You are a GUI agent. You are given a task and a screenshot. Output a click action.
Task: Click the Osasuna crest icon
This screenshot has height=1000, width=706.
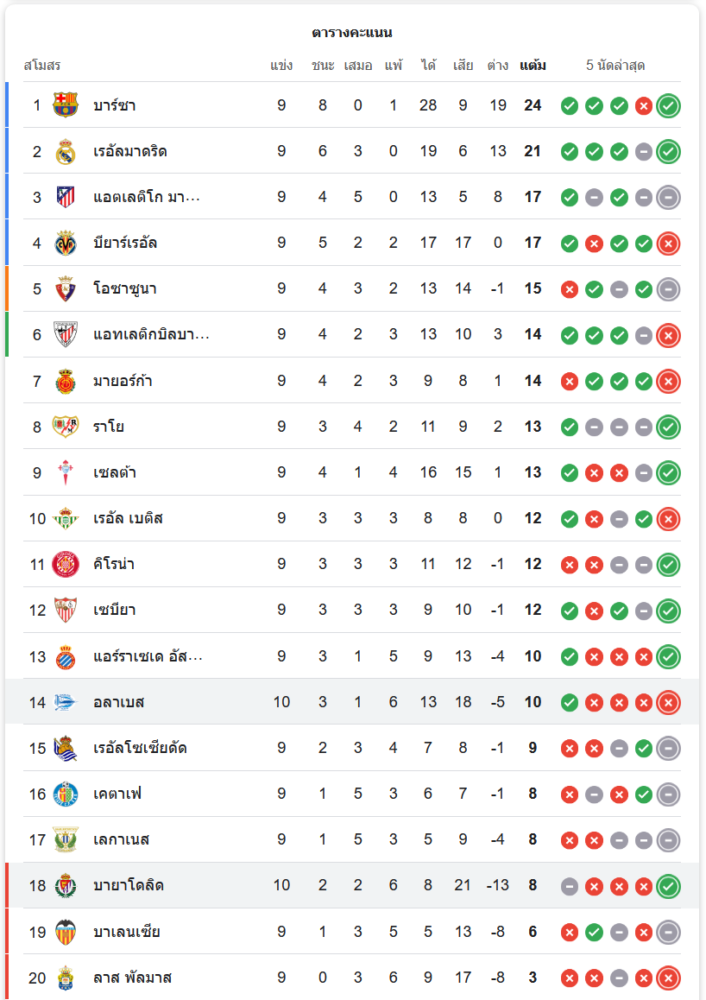point(66,289)
